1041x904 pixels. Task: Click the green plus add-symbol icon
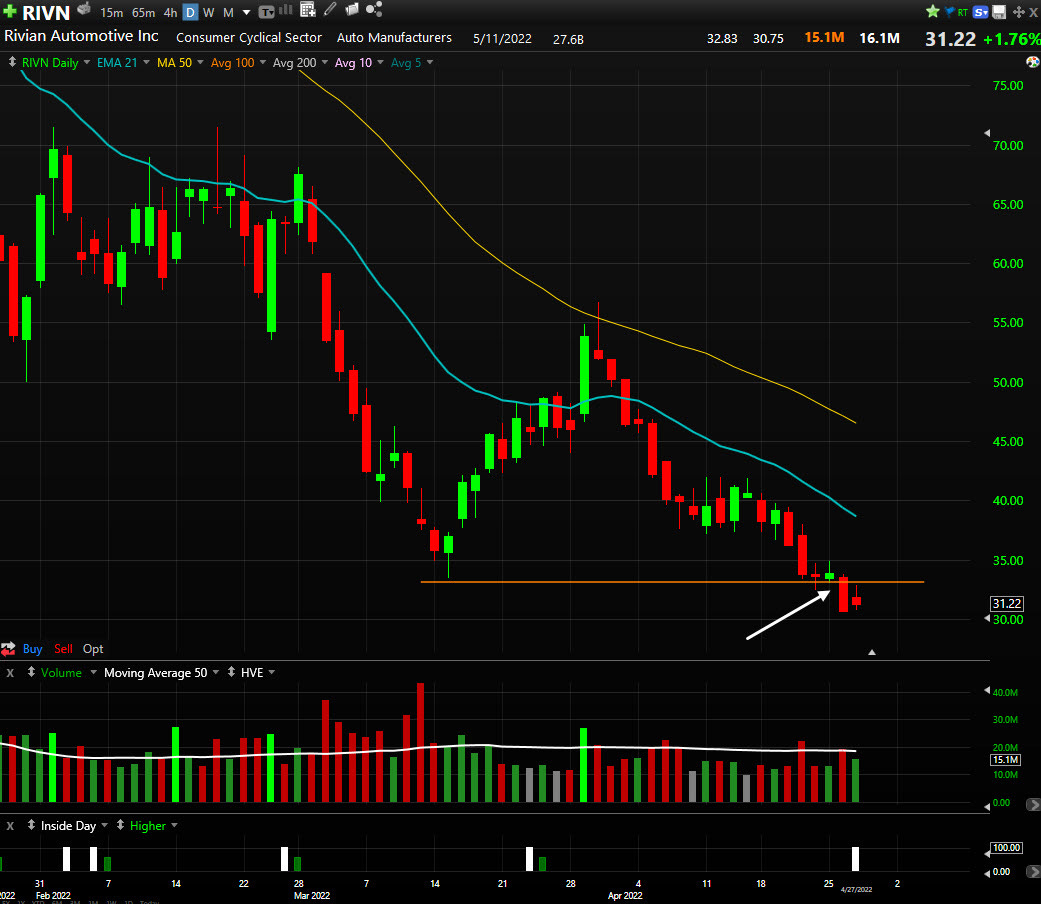pyautogui.click(x=9, y=11)
